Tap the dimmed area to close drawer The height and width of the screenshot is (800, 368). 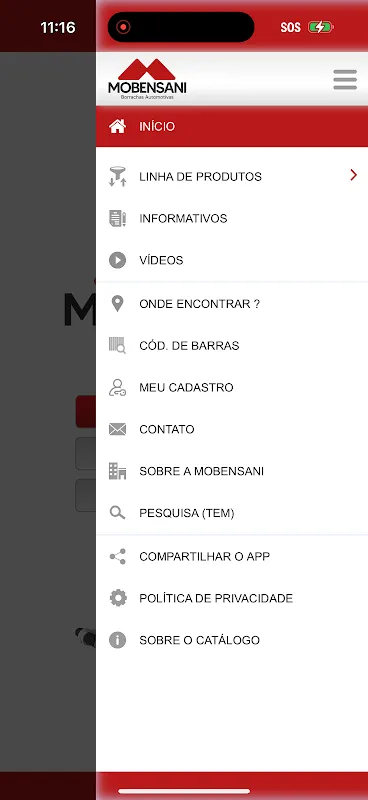point(47,408)
